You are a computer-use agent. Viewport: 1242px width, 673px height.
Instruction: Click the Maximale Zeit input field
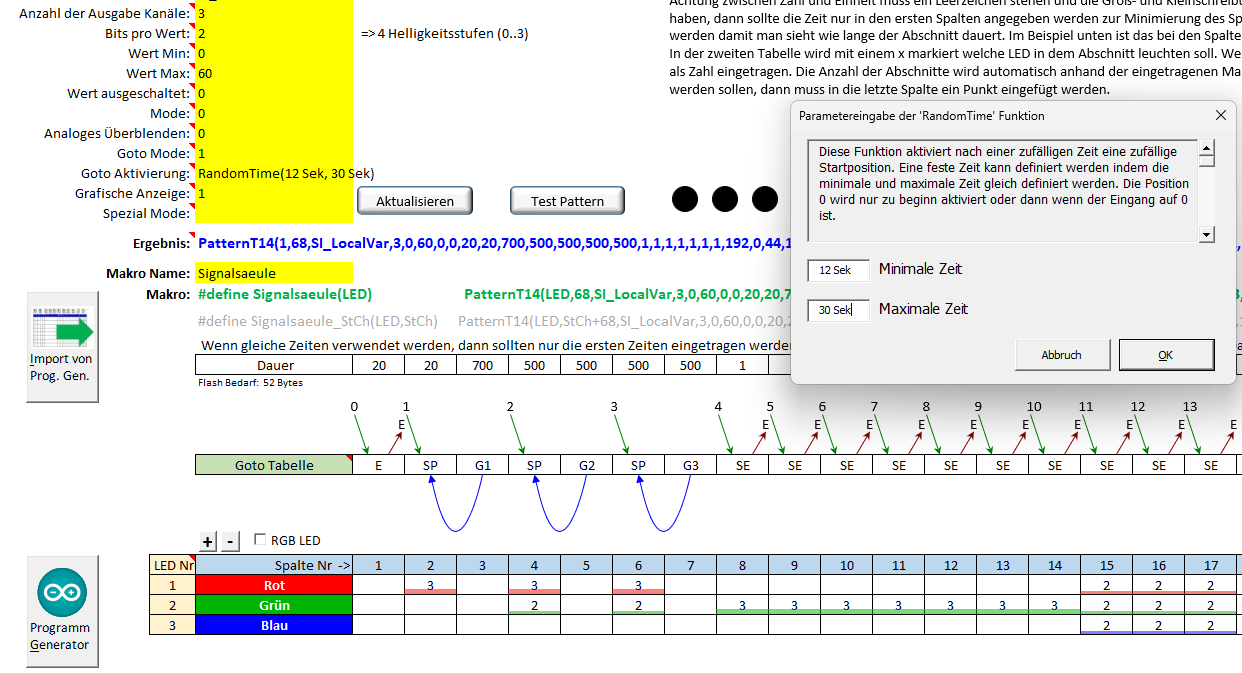tap(838, 310)
